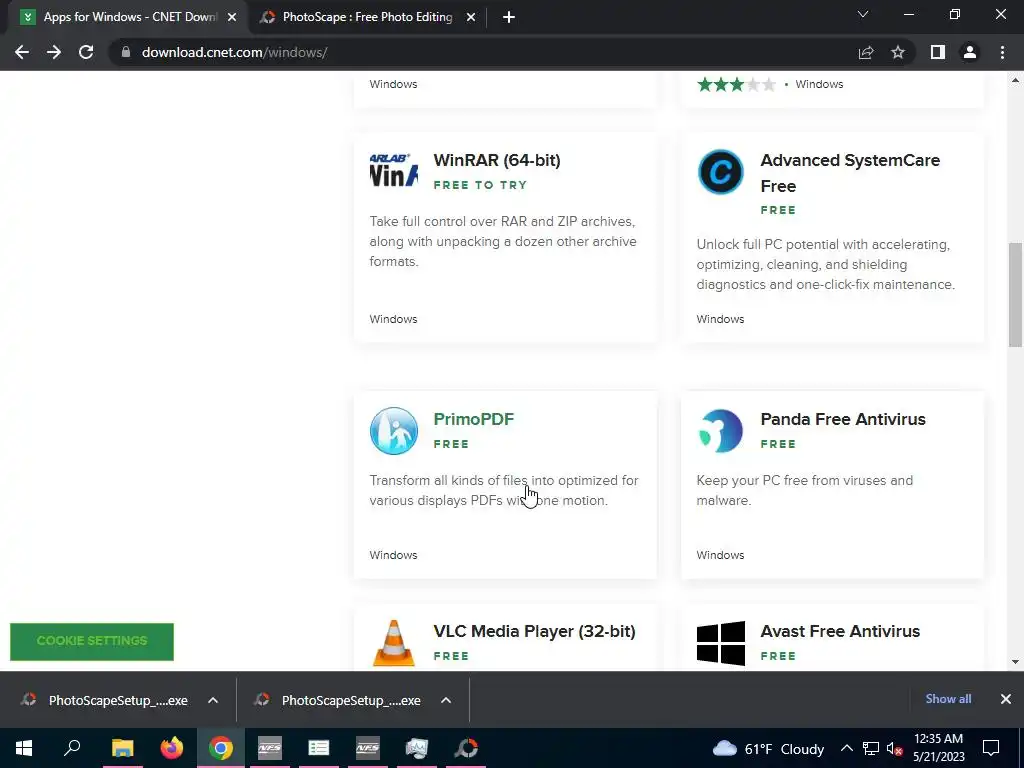Viewport: 1024px width, 768px height.
Task: Open the Chrome side panel
Action: pyautogui.click(x=938, y=52)
